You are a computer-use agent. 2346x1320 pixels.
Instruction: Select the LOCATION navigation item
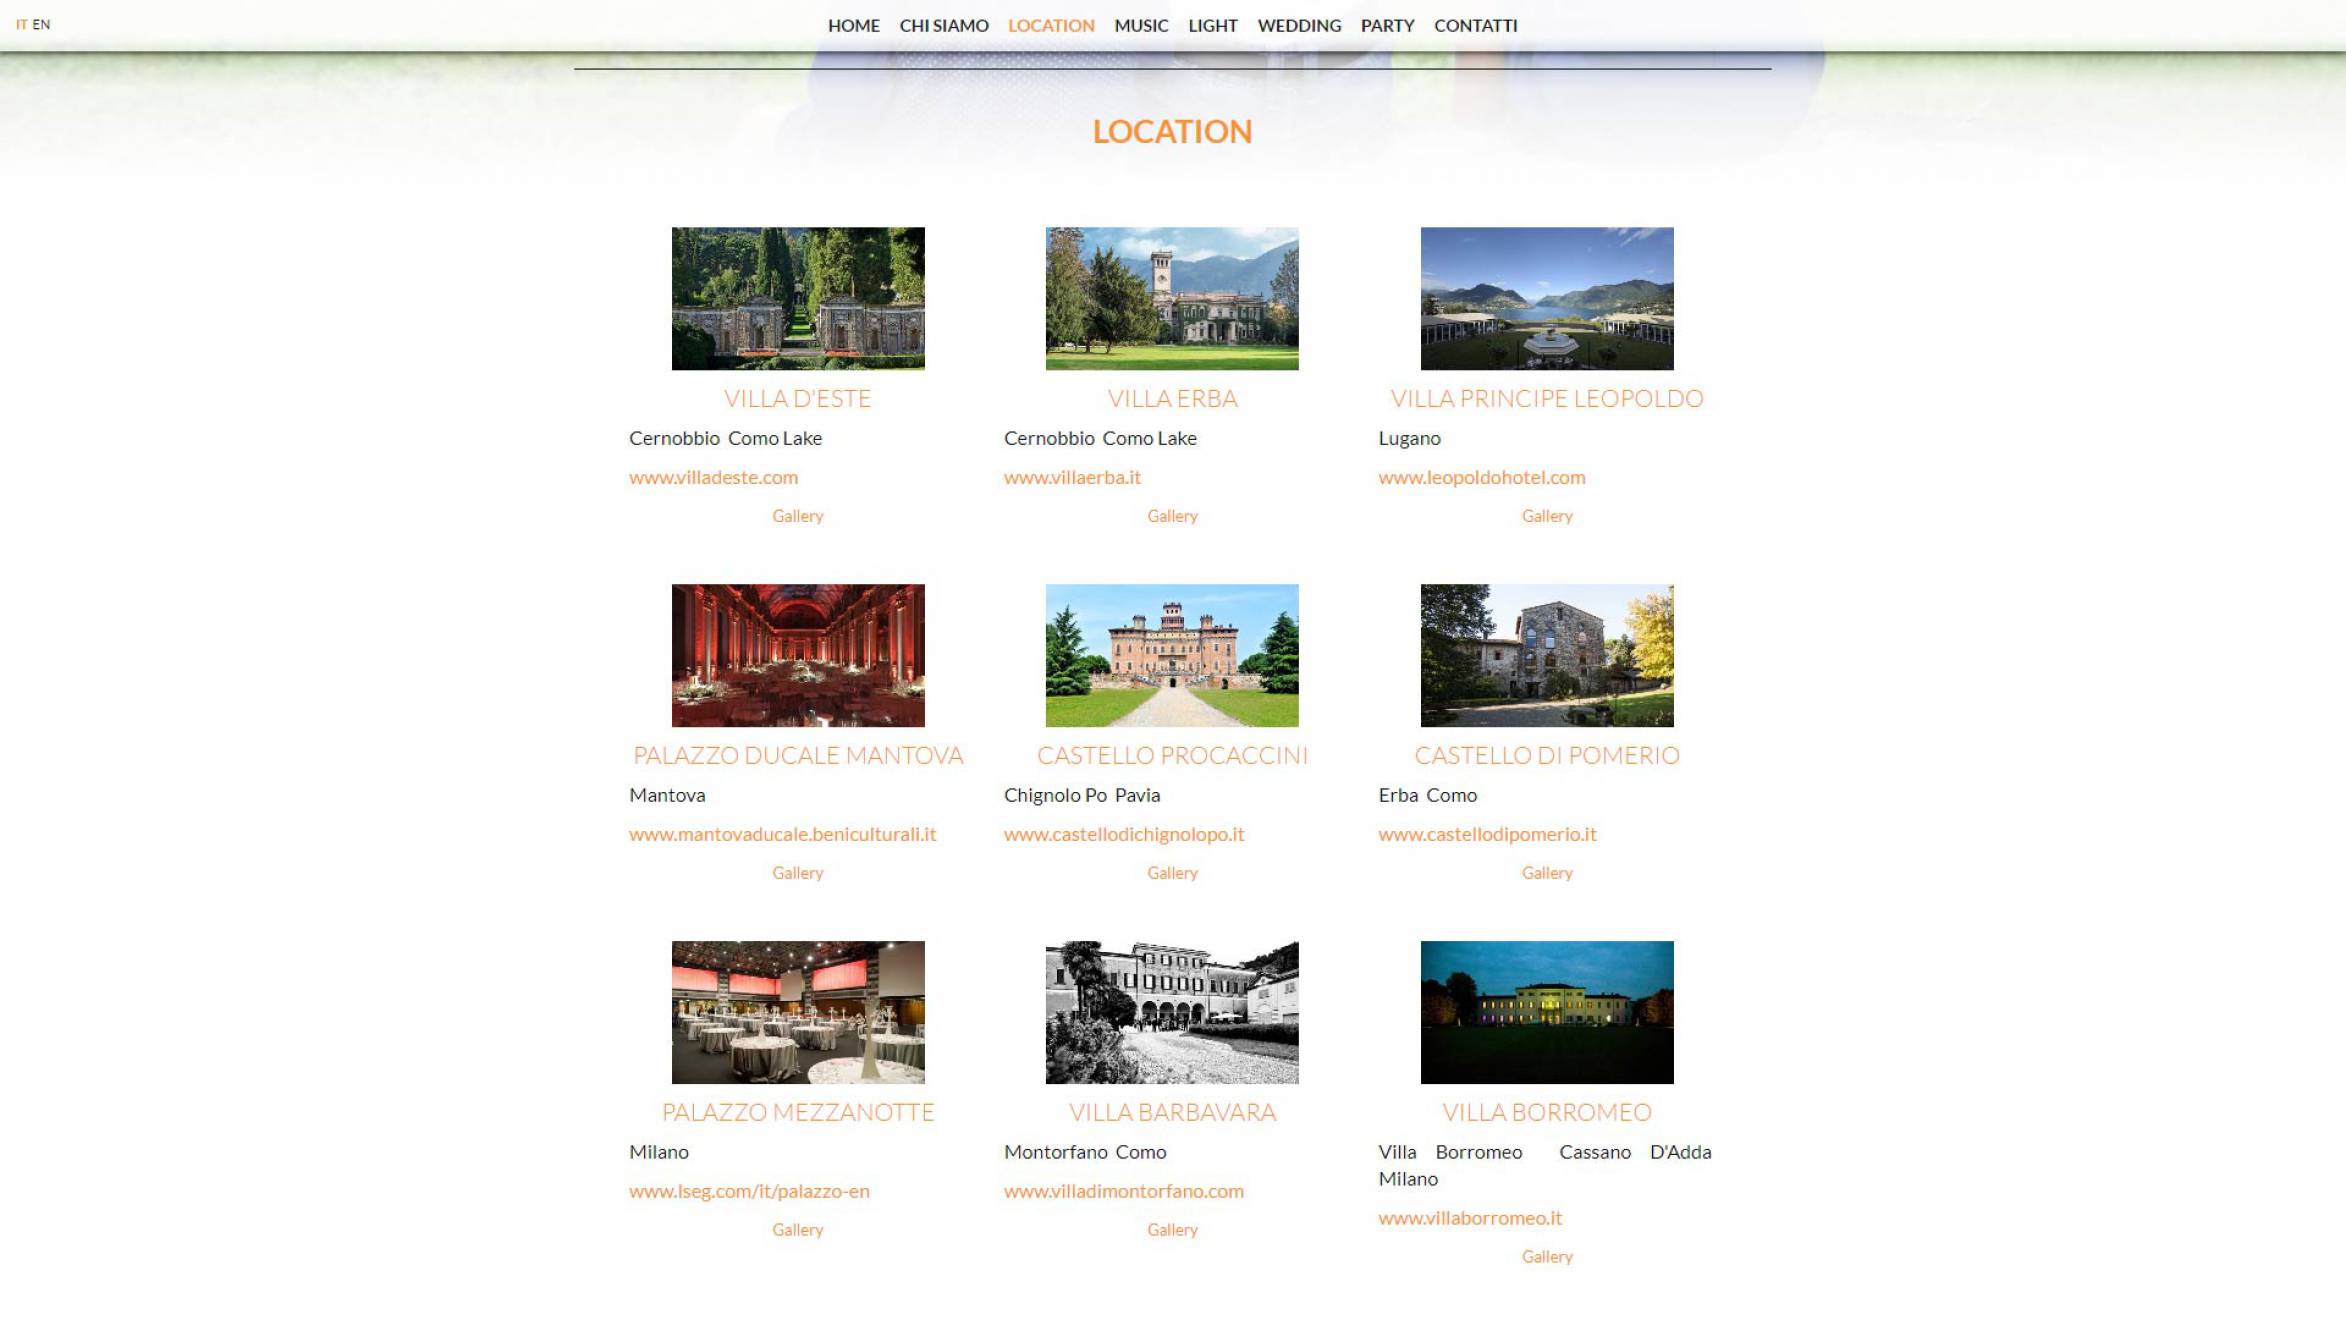(1051, 26)
